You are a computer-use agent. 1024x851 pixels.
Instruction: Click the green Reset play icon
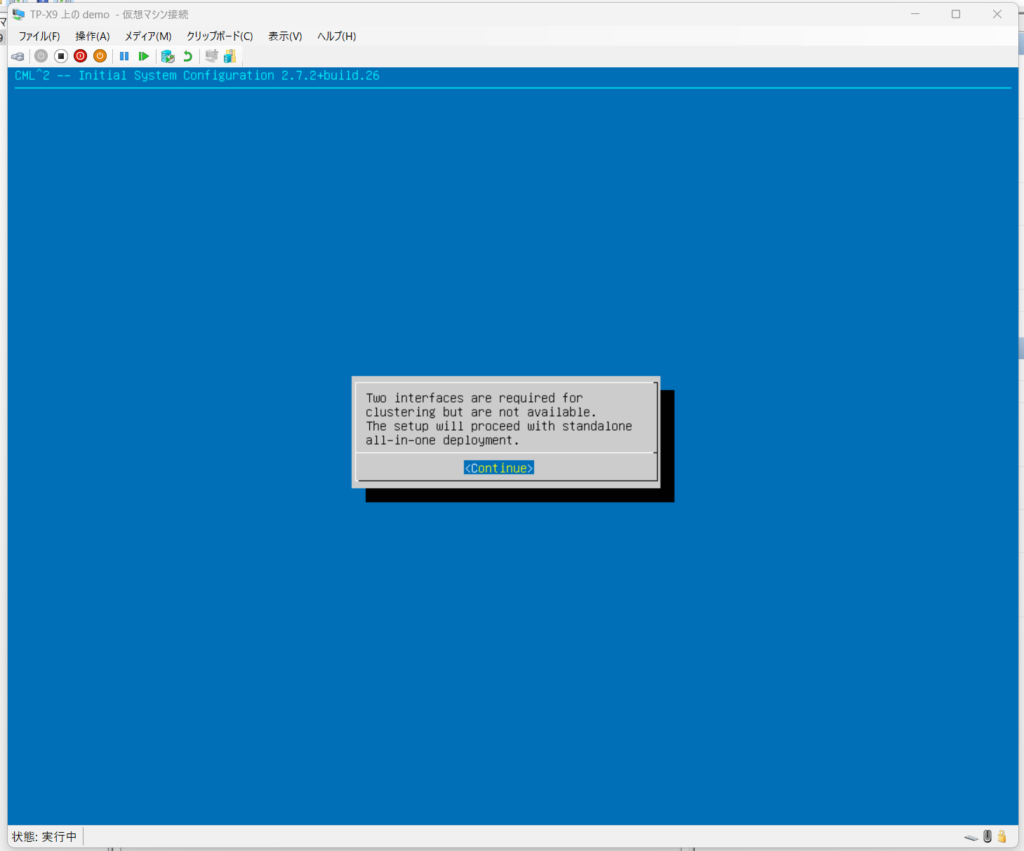coord(144,56)
